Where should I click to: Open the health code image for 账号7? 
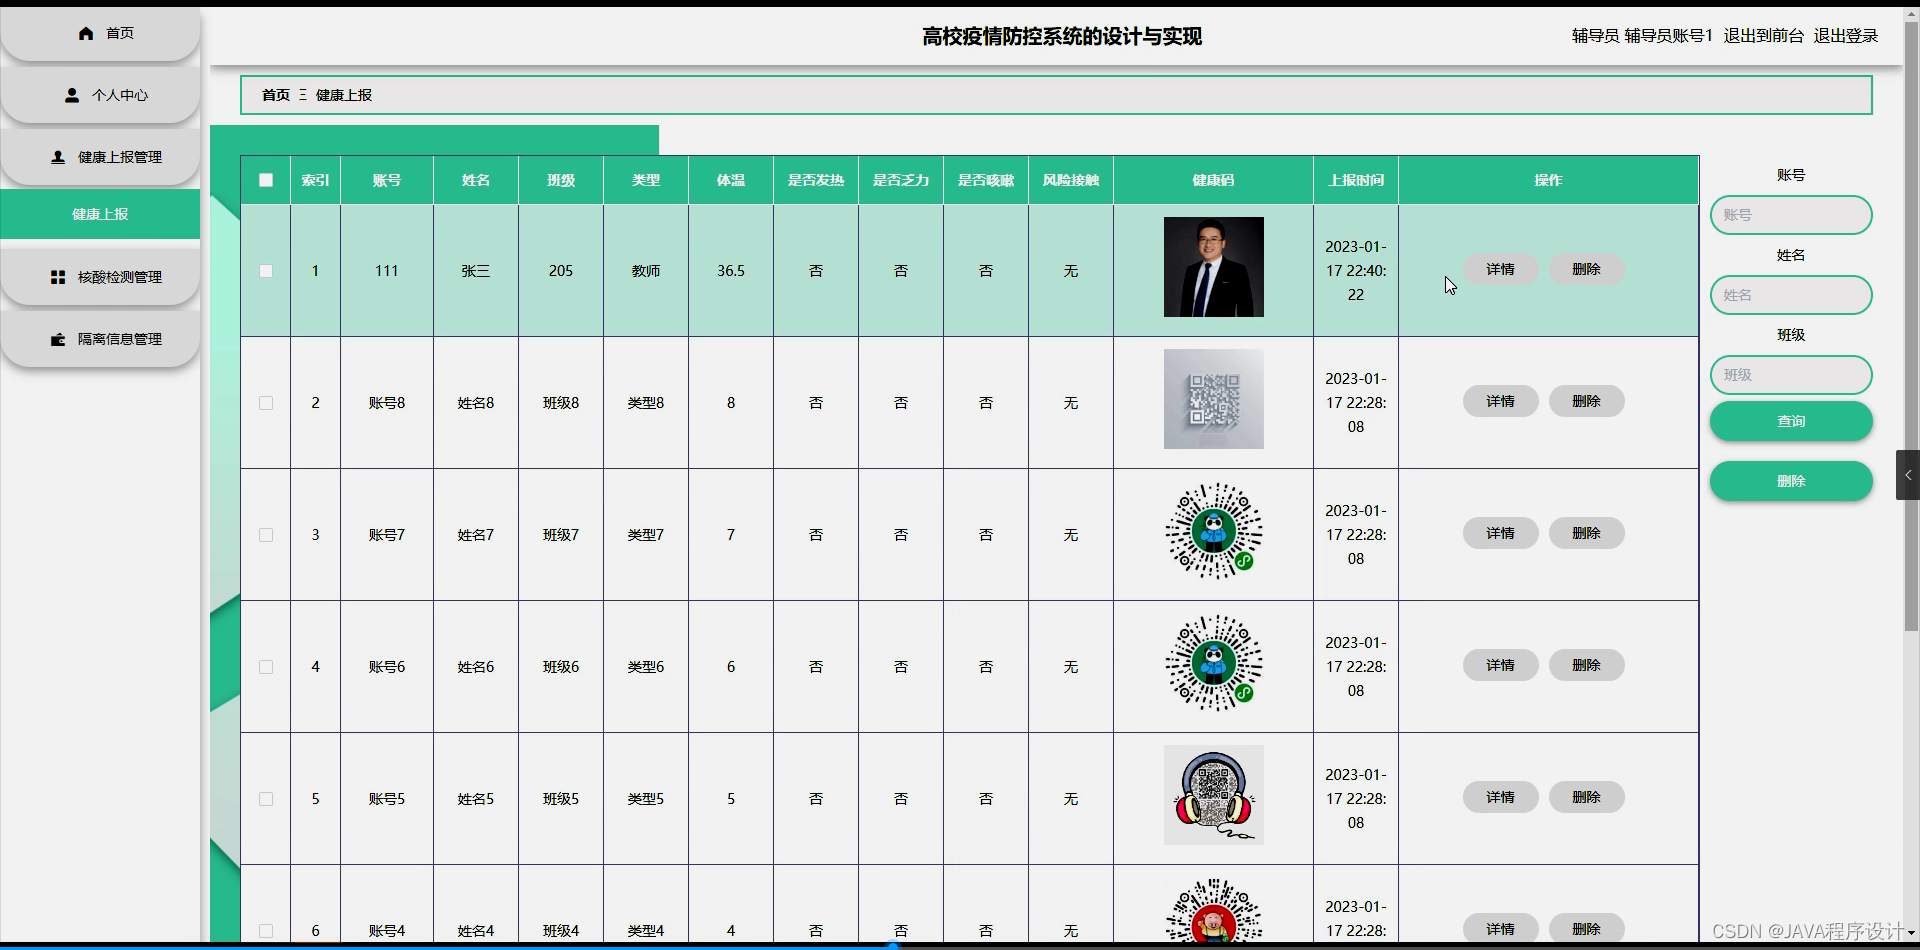(1213, 531)
